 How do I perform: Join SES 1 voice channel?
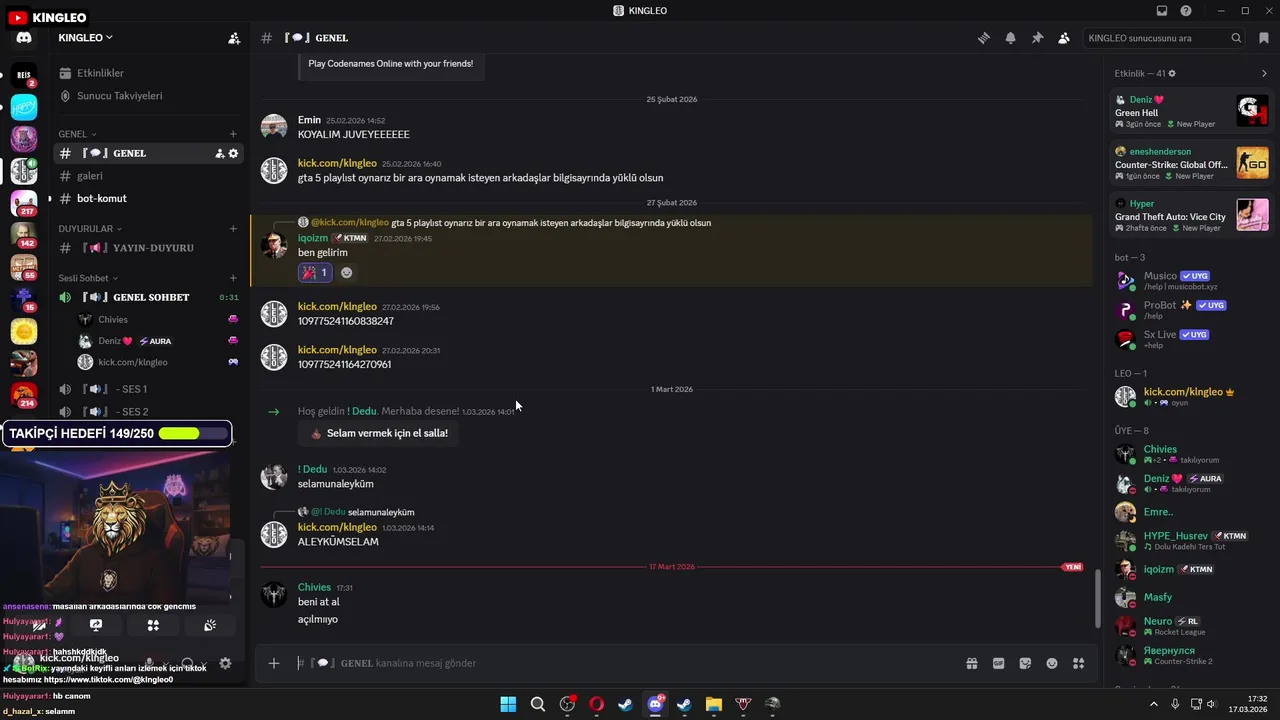pos(149,389)
